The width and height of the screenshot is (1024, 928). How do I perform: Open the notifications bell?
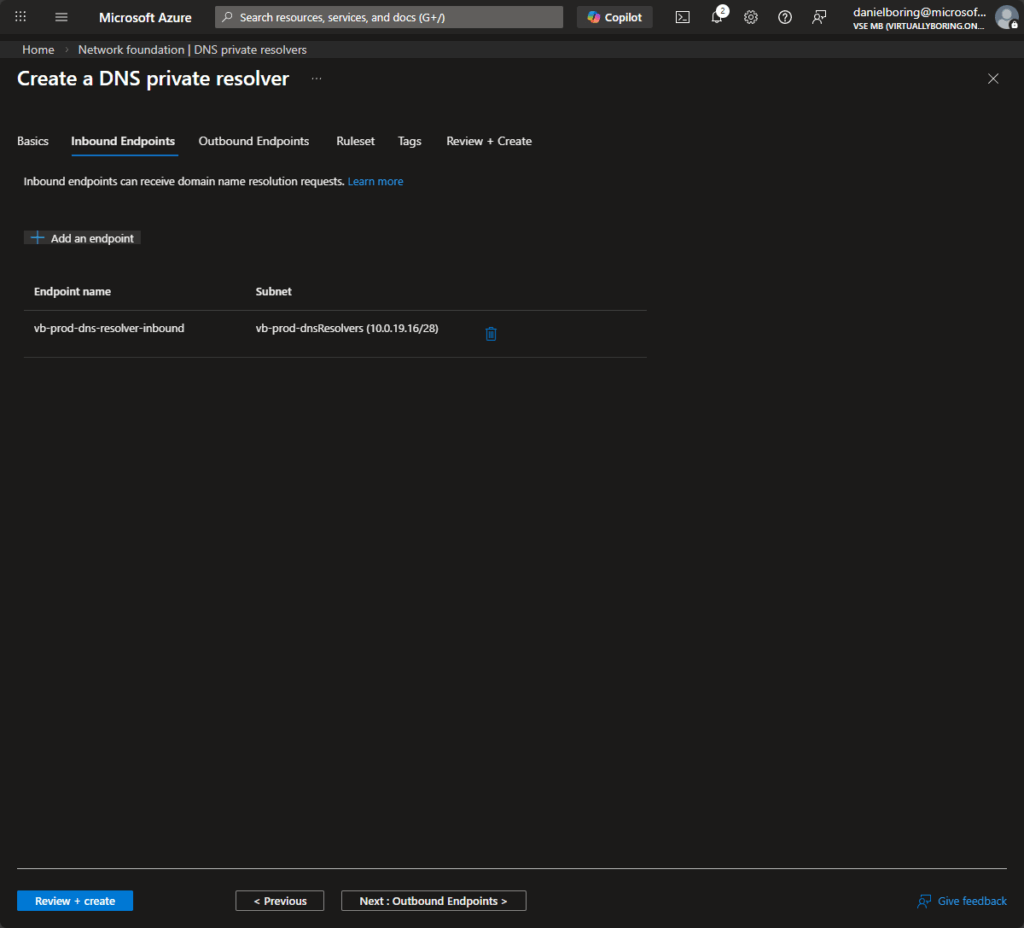tap(717, 17)
